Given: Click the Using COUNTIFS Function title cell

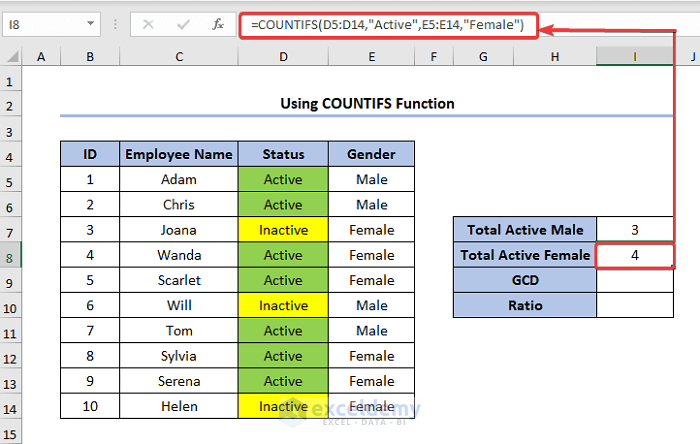Looking at the screenshot, I should click(366, 103).
